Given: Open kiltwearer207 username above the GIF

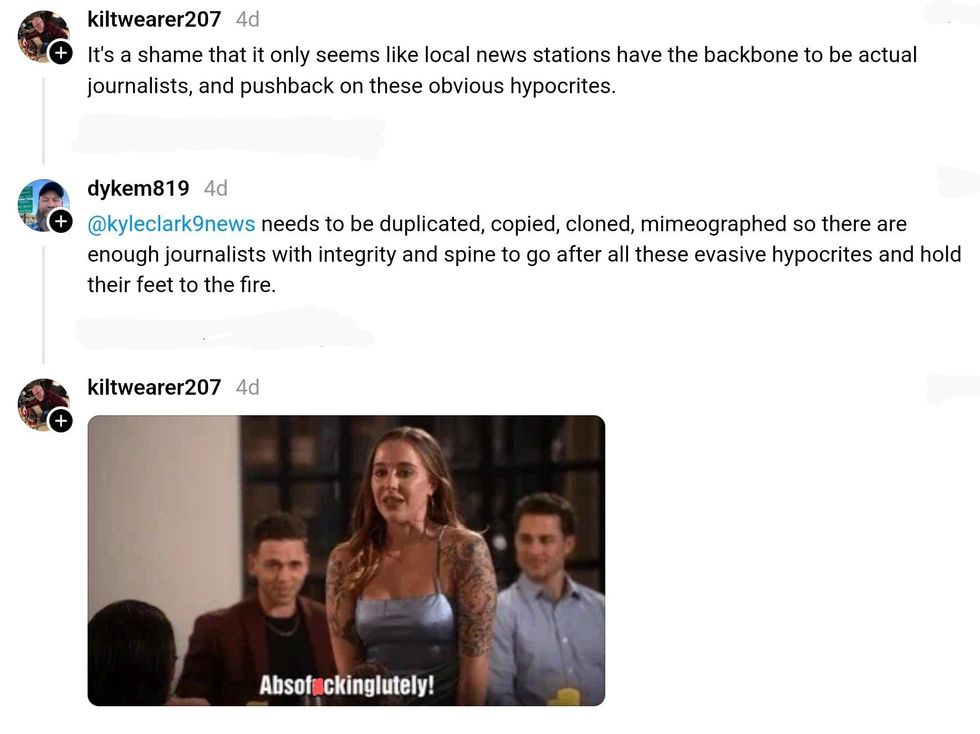Looking at the screenshot, I should coord(154,387).
